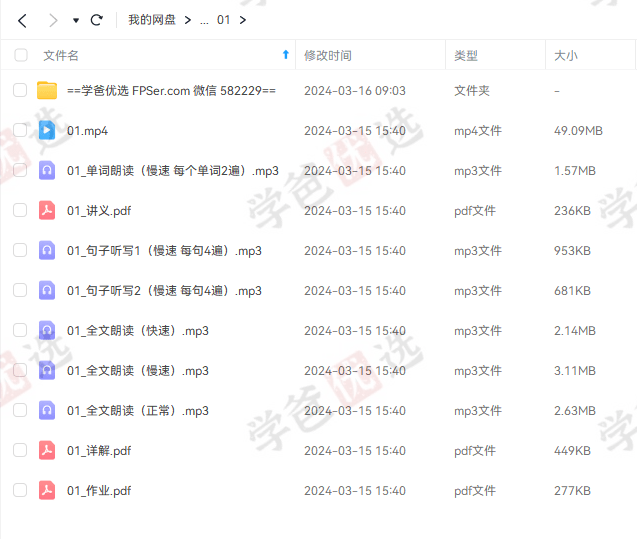Go back with the left arrow
Image resolution: width=637 pixels, height=539 pixels.
tap(22, 20)
